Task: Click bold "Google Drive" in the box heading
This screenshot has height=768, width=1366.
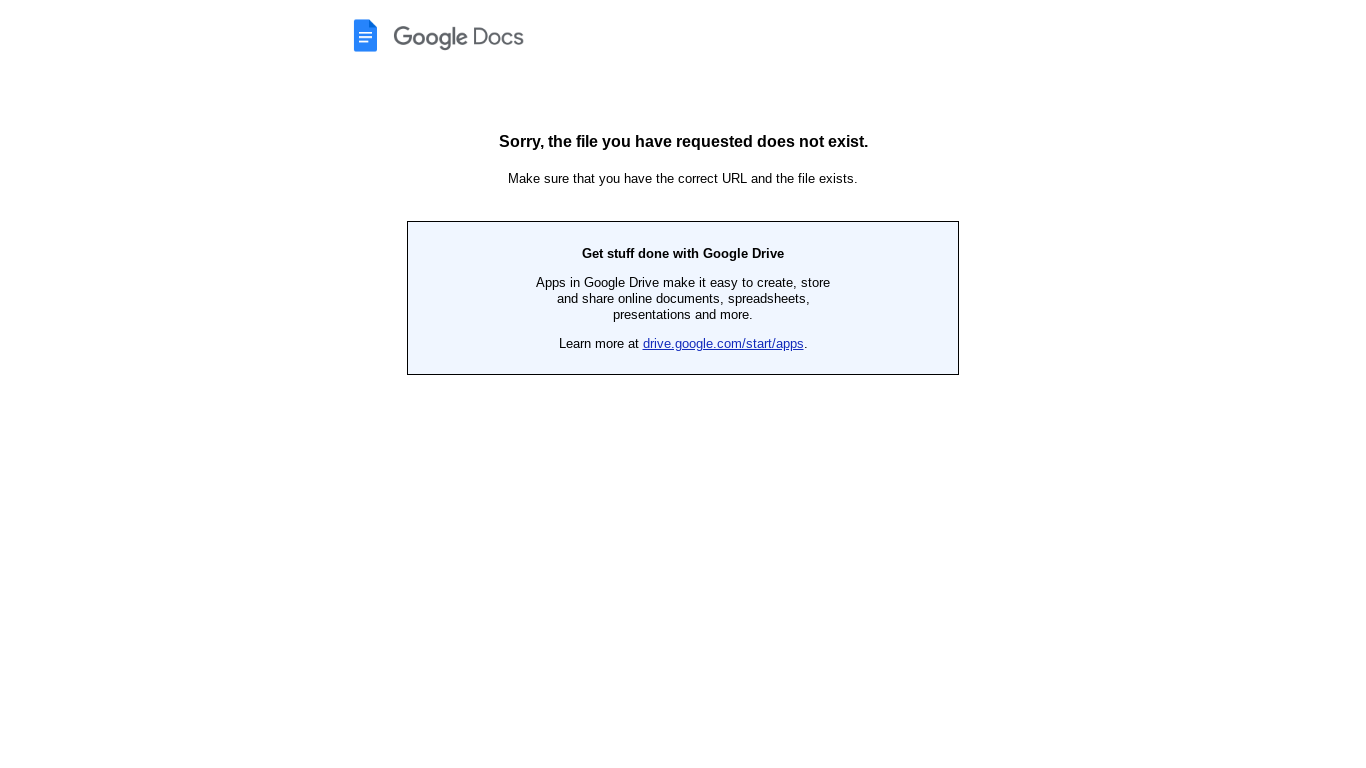Action: click(743, 254)
